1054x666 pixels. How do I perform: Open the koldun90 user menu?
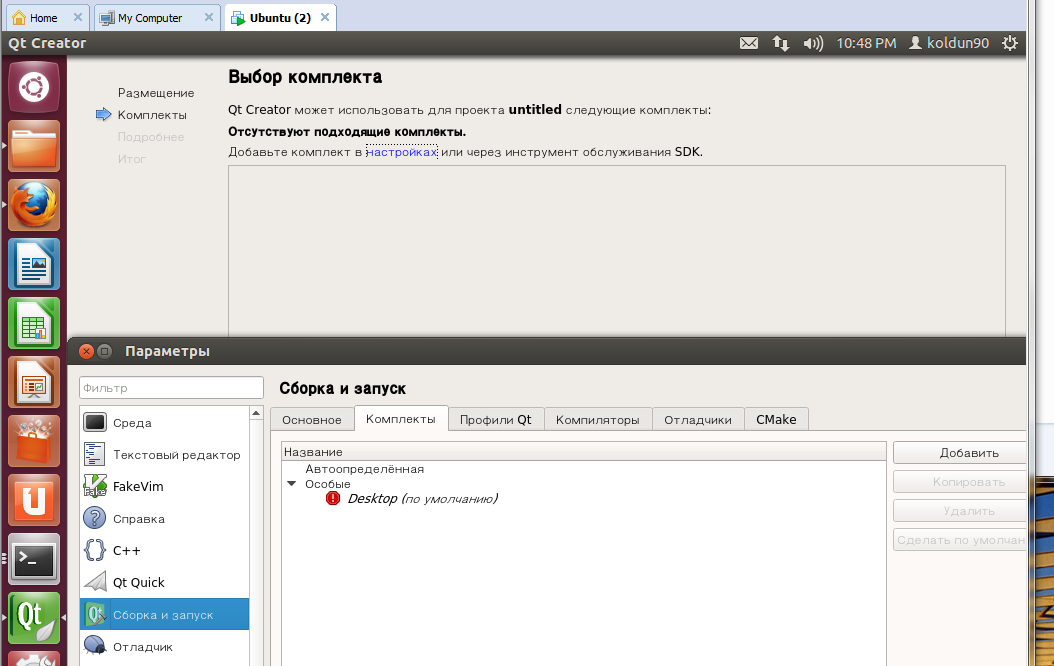(949, 43)
